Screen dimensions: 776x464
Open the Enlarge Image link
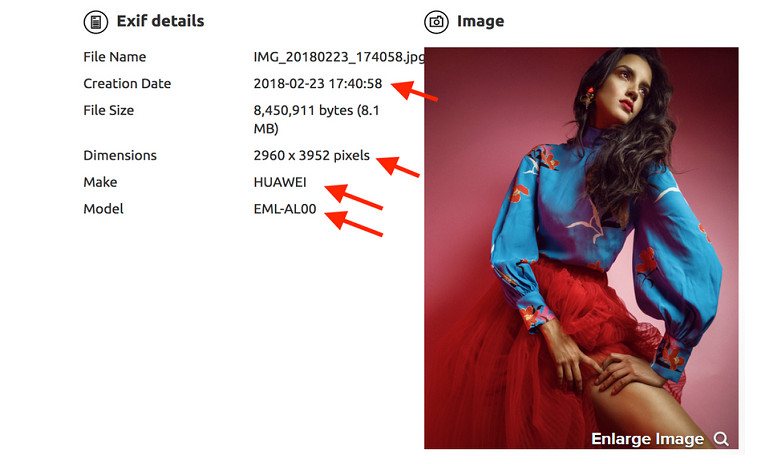coord(647,439)
